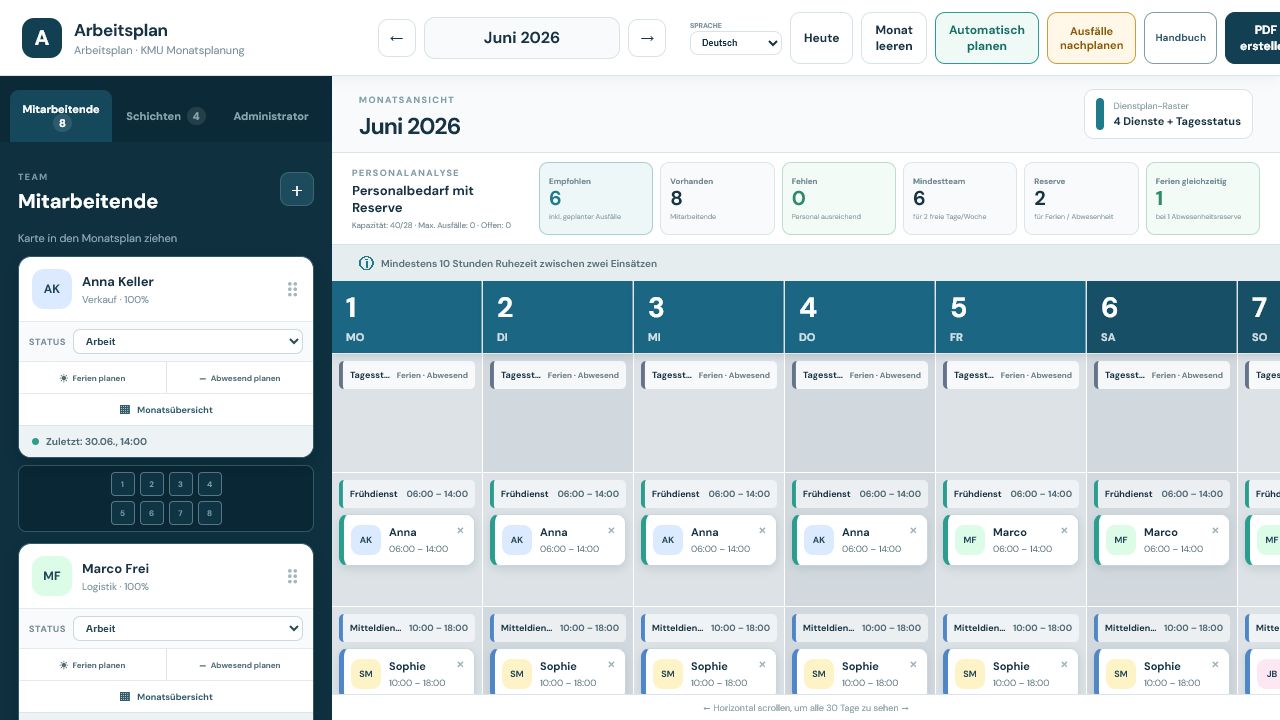1280x720 pixels.
Task: Click the Dienstplan-Raster info box
Action: pyautogui.click(x=1169, y=114)
